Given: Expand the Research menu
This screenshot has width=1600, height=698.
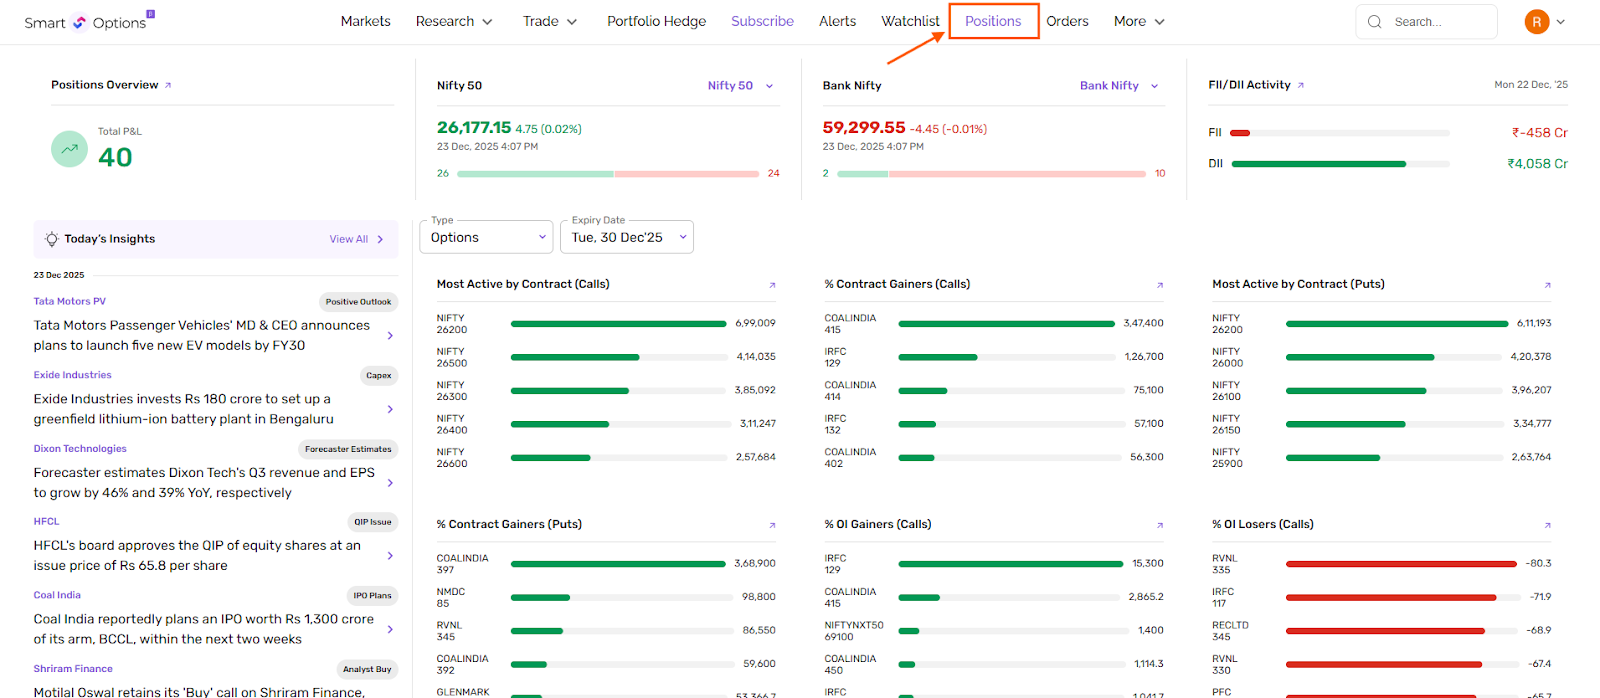Looking at the screenshot, I should (x=454, y=21).
